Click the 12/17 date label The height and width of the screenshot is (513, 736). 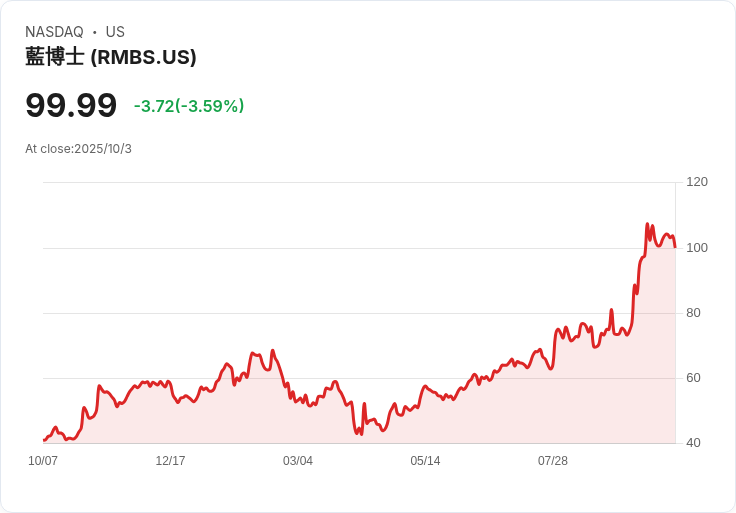pos(170,461)
